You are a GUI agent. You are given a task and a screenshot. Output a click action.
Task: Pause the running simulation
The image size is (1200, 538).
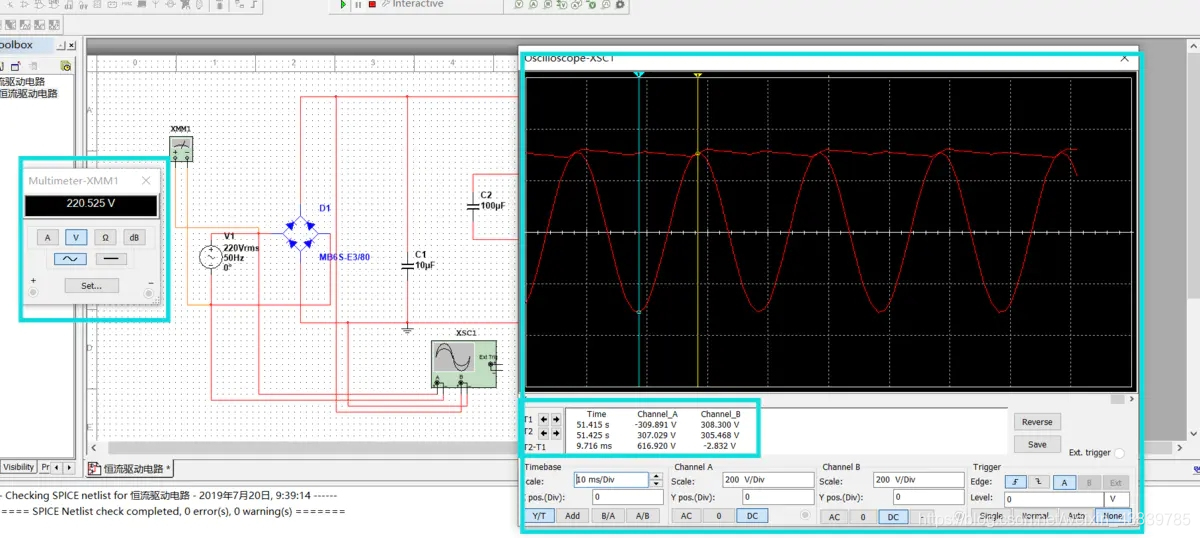(x=358, y=5)
